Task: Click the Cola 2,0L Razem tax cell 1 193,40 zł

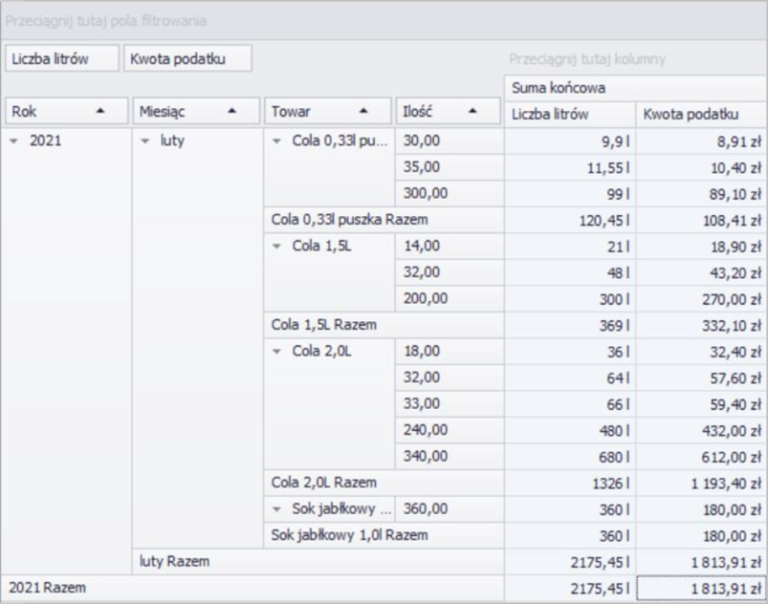Action: 700,483
